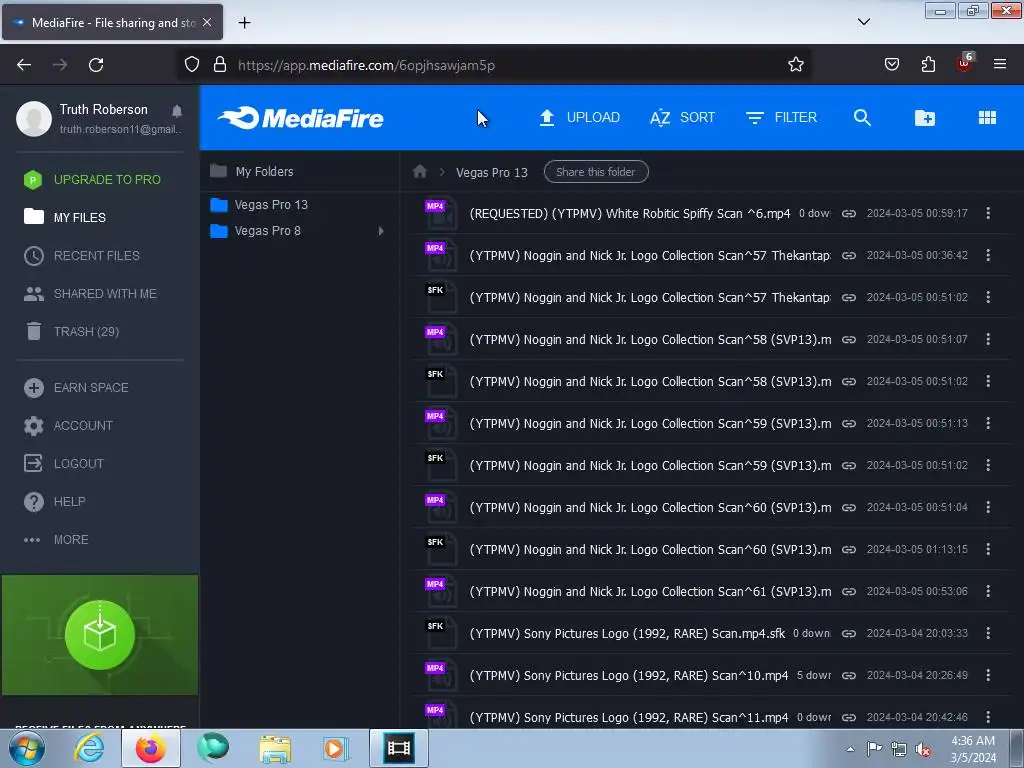Copy link for file dated 00:51:13
This screenshot has height=768, width=1024.
tap(848, 424)
